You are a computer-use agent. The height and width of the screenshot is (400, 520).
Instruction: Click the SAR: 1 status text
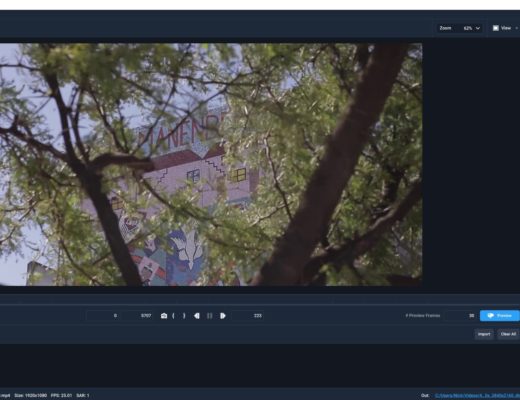83,396
